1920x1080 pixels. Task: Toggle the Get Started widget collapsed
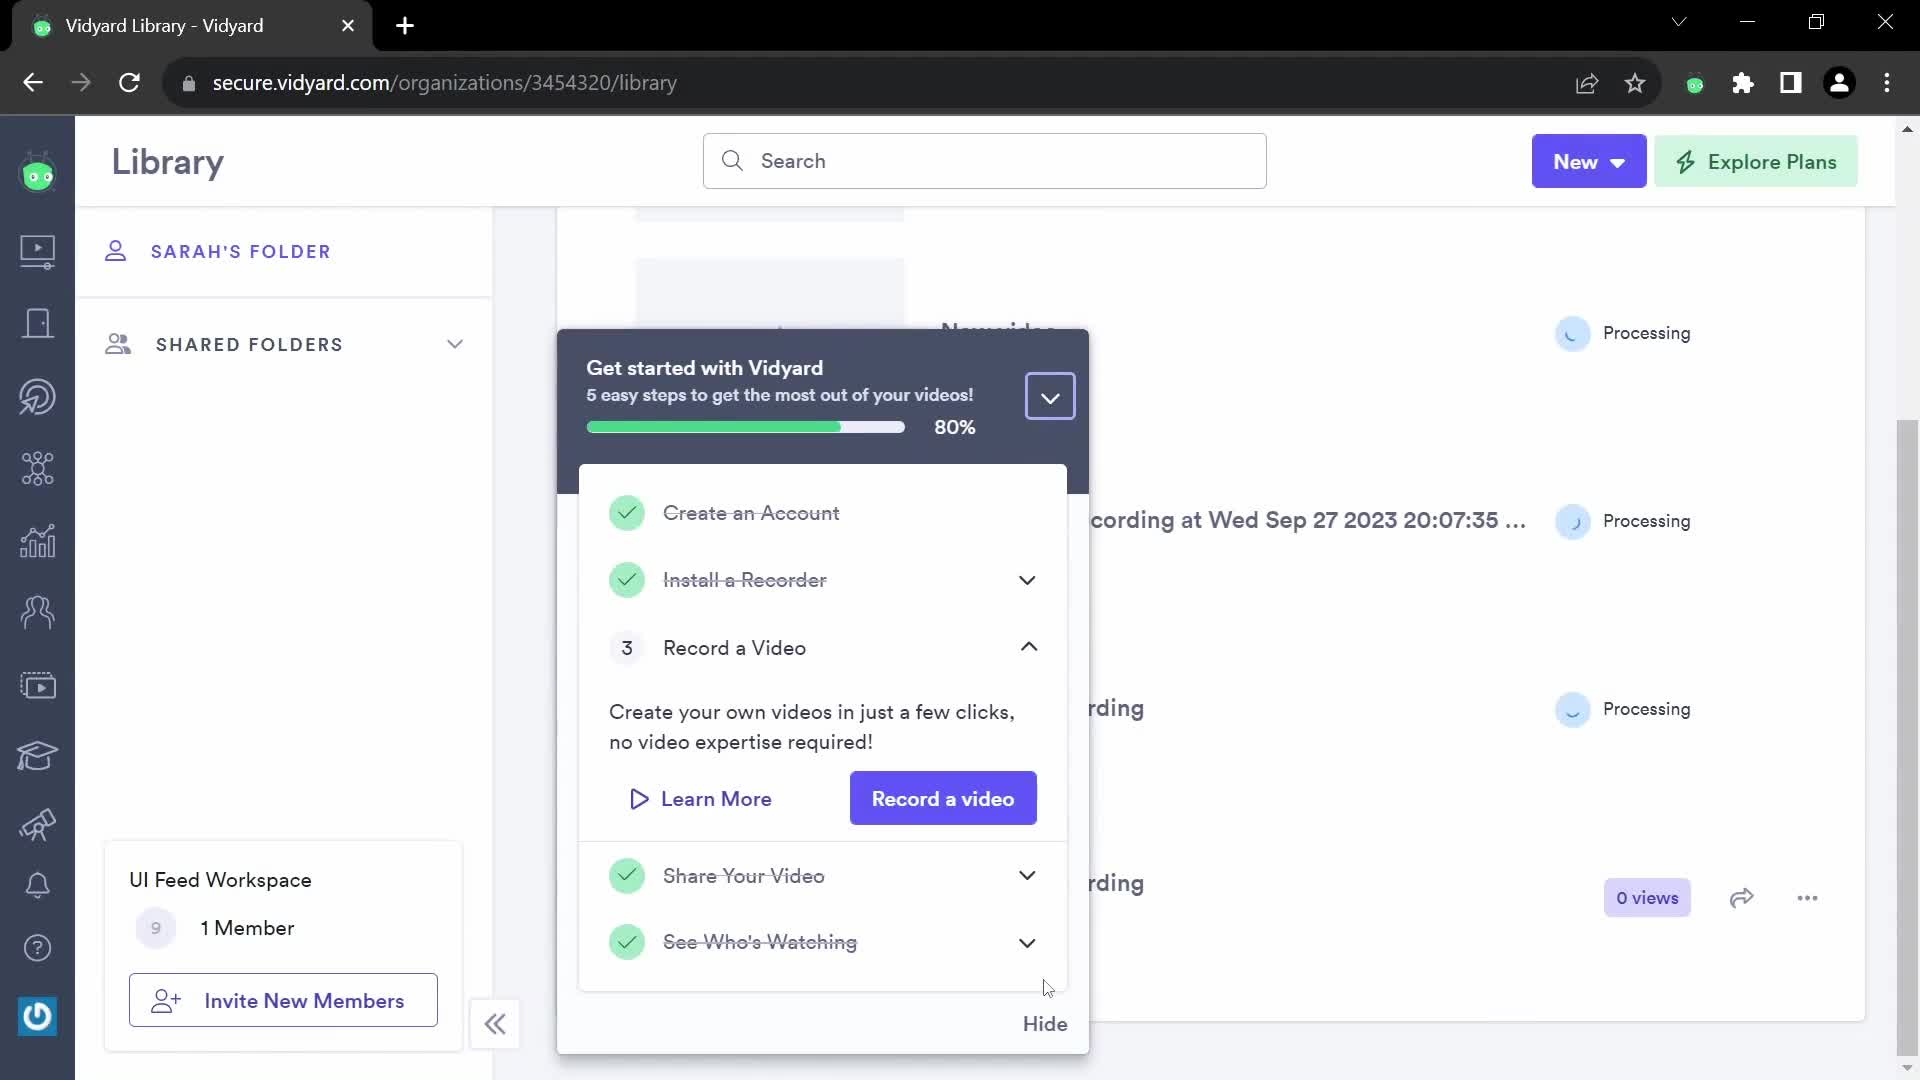tap(1051, 396)
